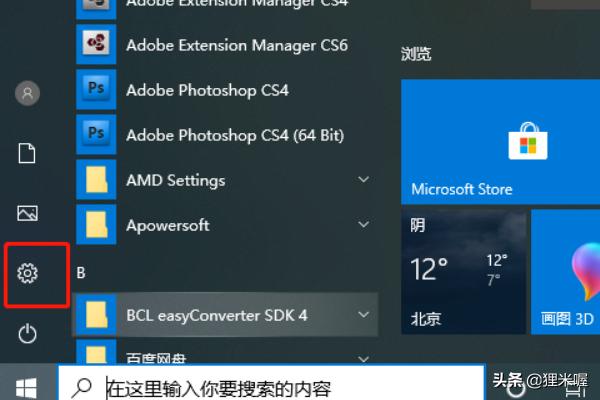Open the 百度网盘 folder entry
The image size is (600, 400).
(155, 357)
